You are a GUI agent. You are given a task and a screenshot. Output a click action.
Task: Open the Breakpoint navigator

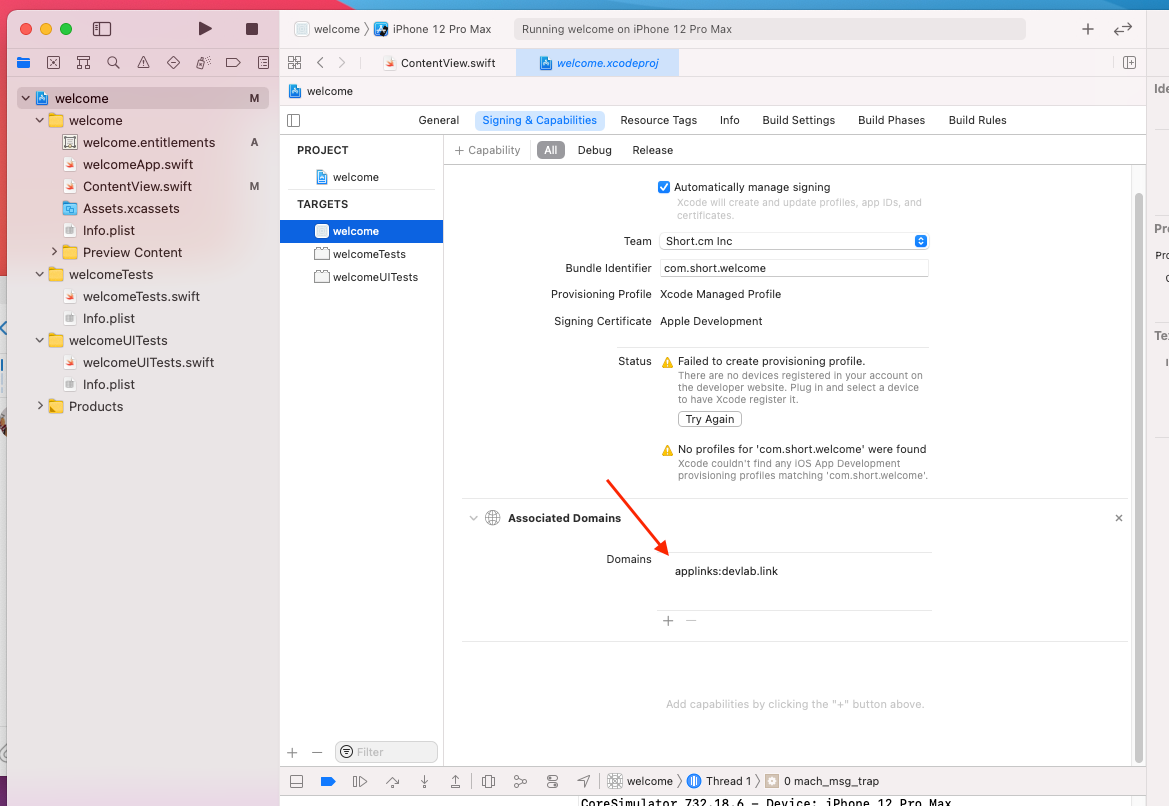click(233, 63)
